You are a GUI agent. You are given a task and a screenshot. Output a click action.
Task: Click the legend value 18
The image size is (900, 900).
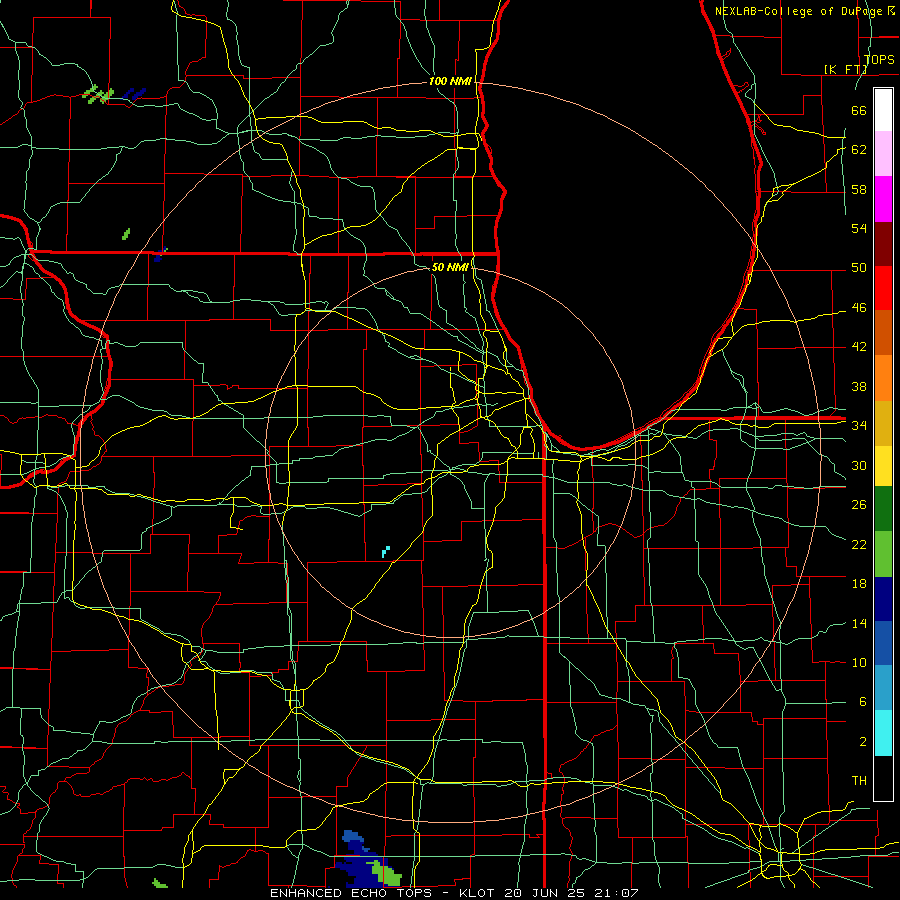[859, 584]
